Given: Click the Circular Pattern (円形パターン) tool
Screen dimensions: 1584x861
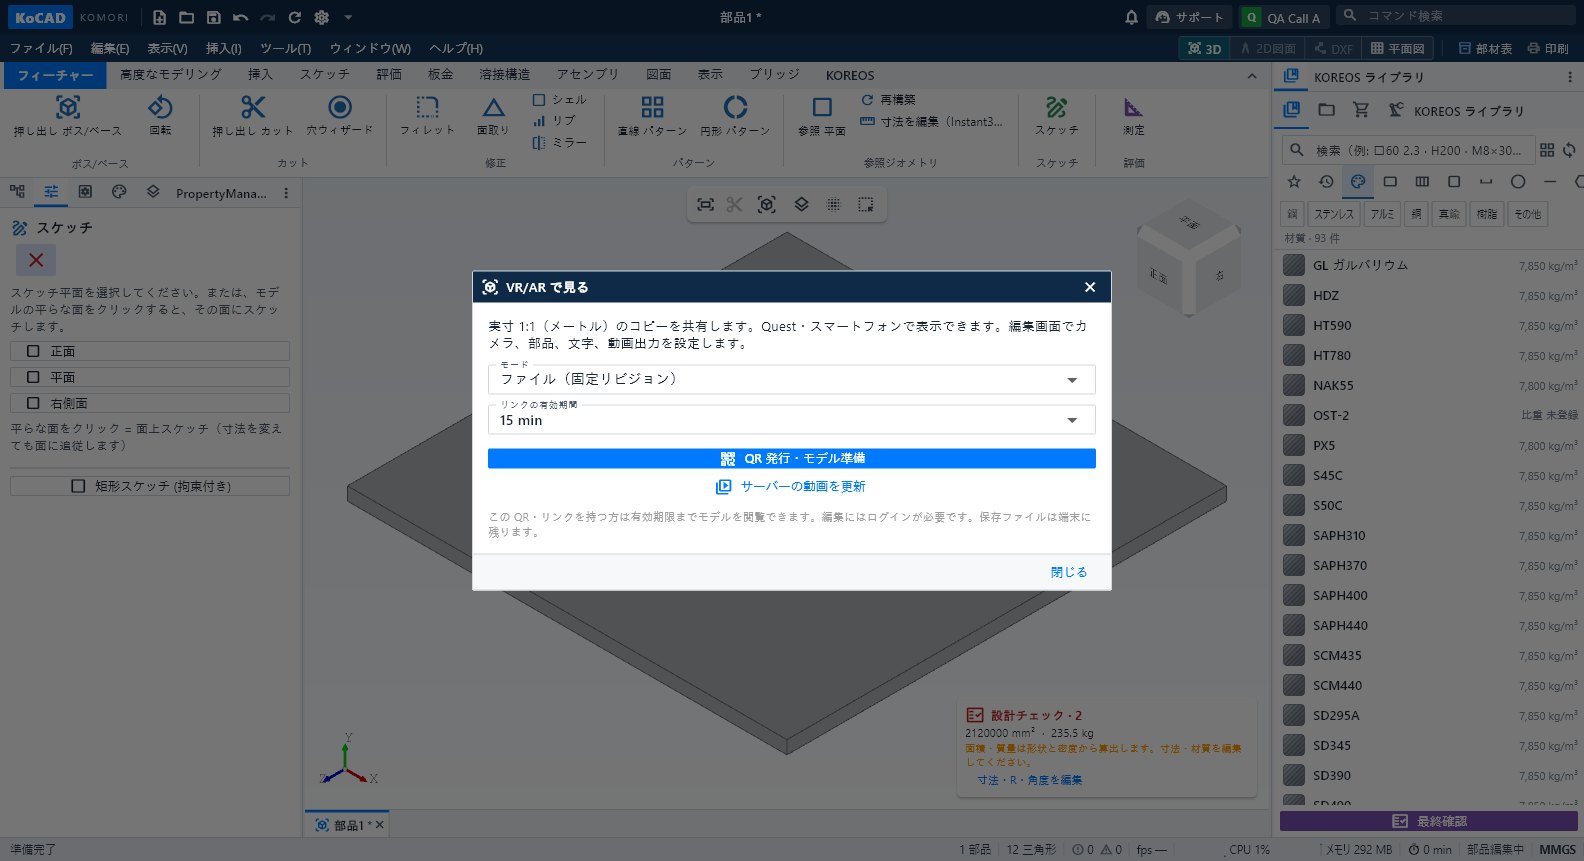Looking at the screenshot, I should (735, 115).
